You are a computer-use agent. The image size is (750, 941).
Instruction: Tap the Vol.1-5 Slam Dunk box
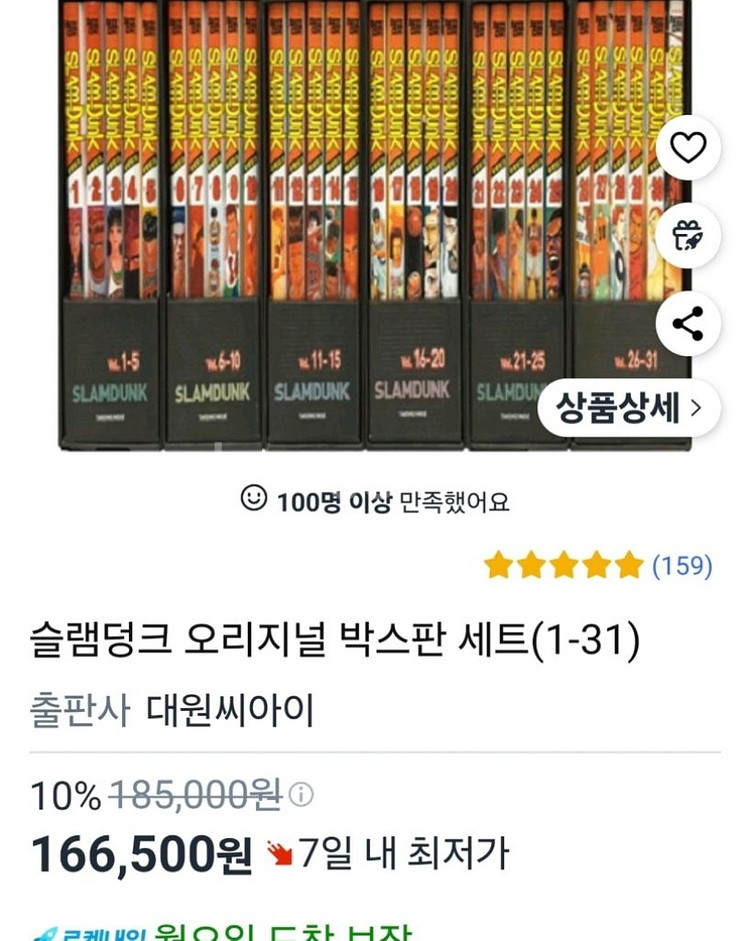pos(110,225)
